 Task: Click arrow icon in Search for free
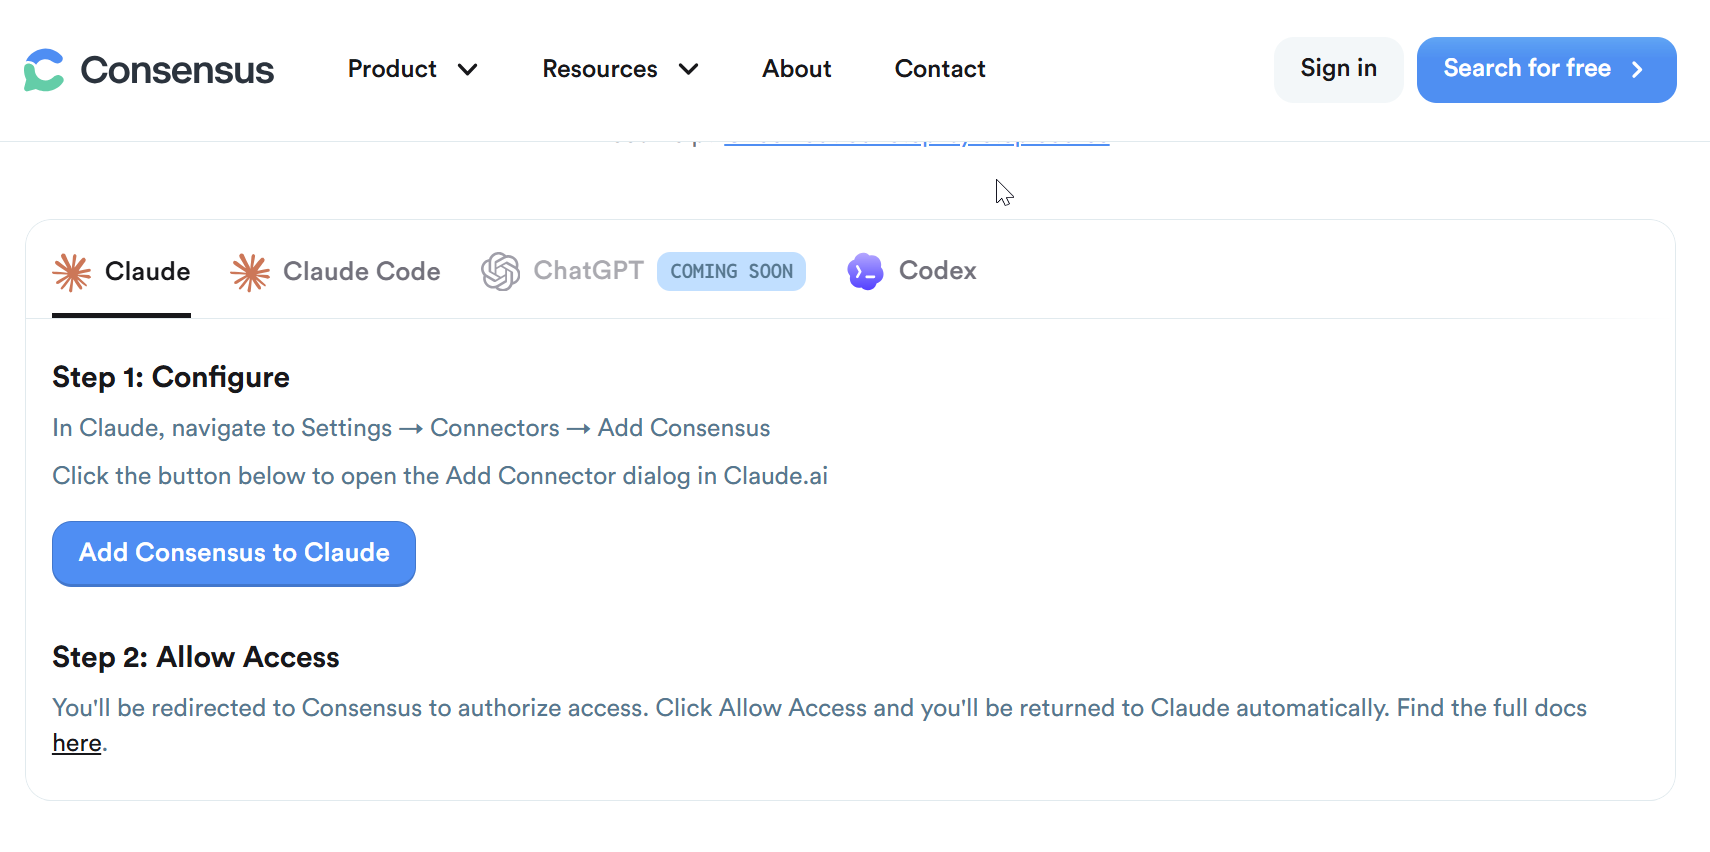[1637, 69]
